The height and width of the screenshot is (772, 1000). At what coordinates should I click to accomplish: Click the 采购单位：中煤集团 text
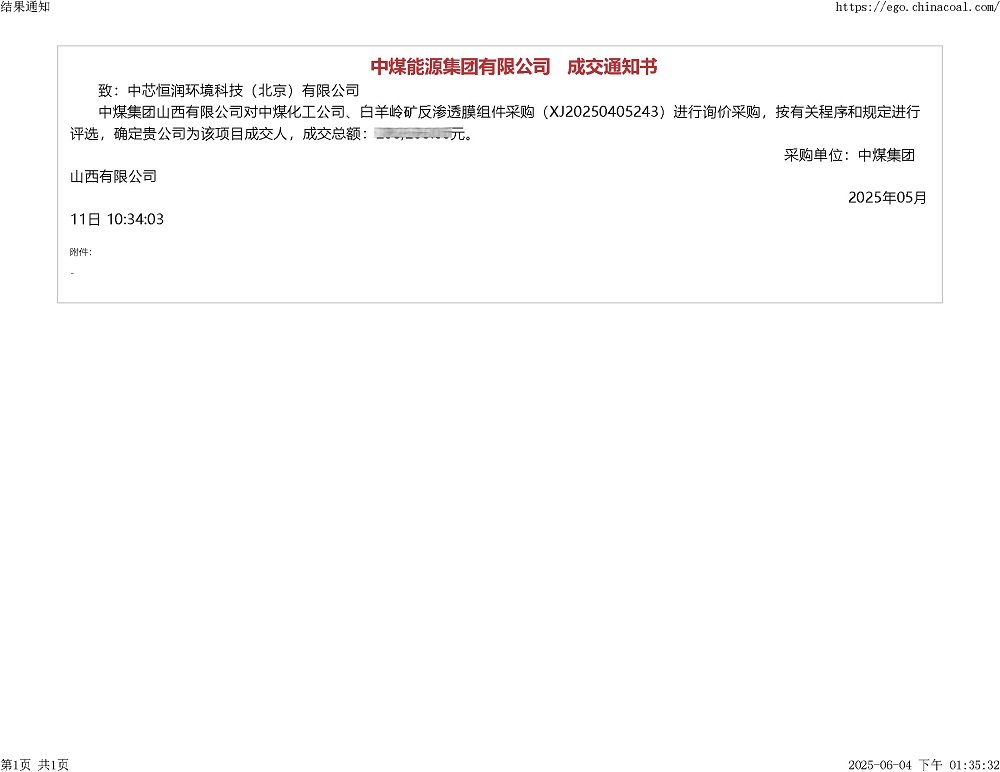pos(849,155)
